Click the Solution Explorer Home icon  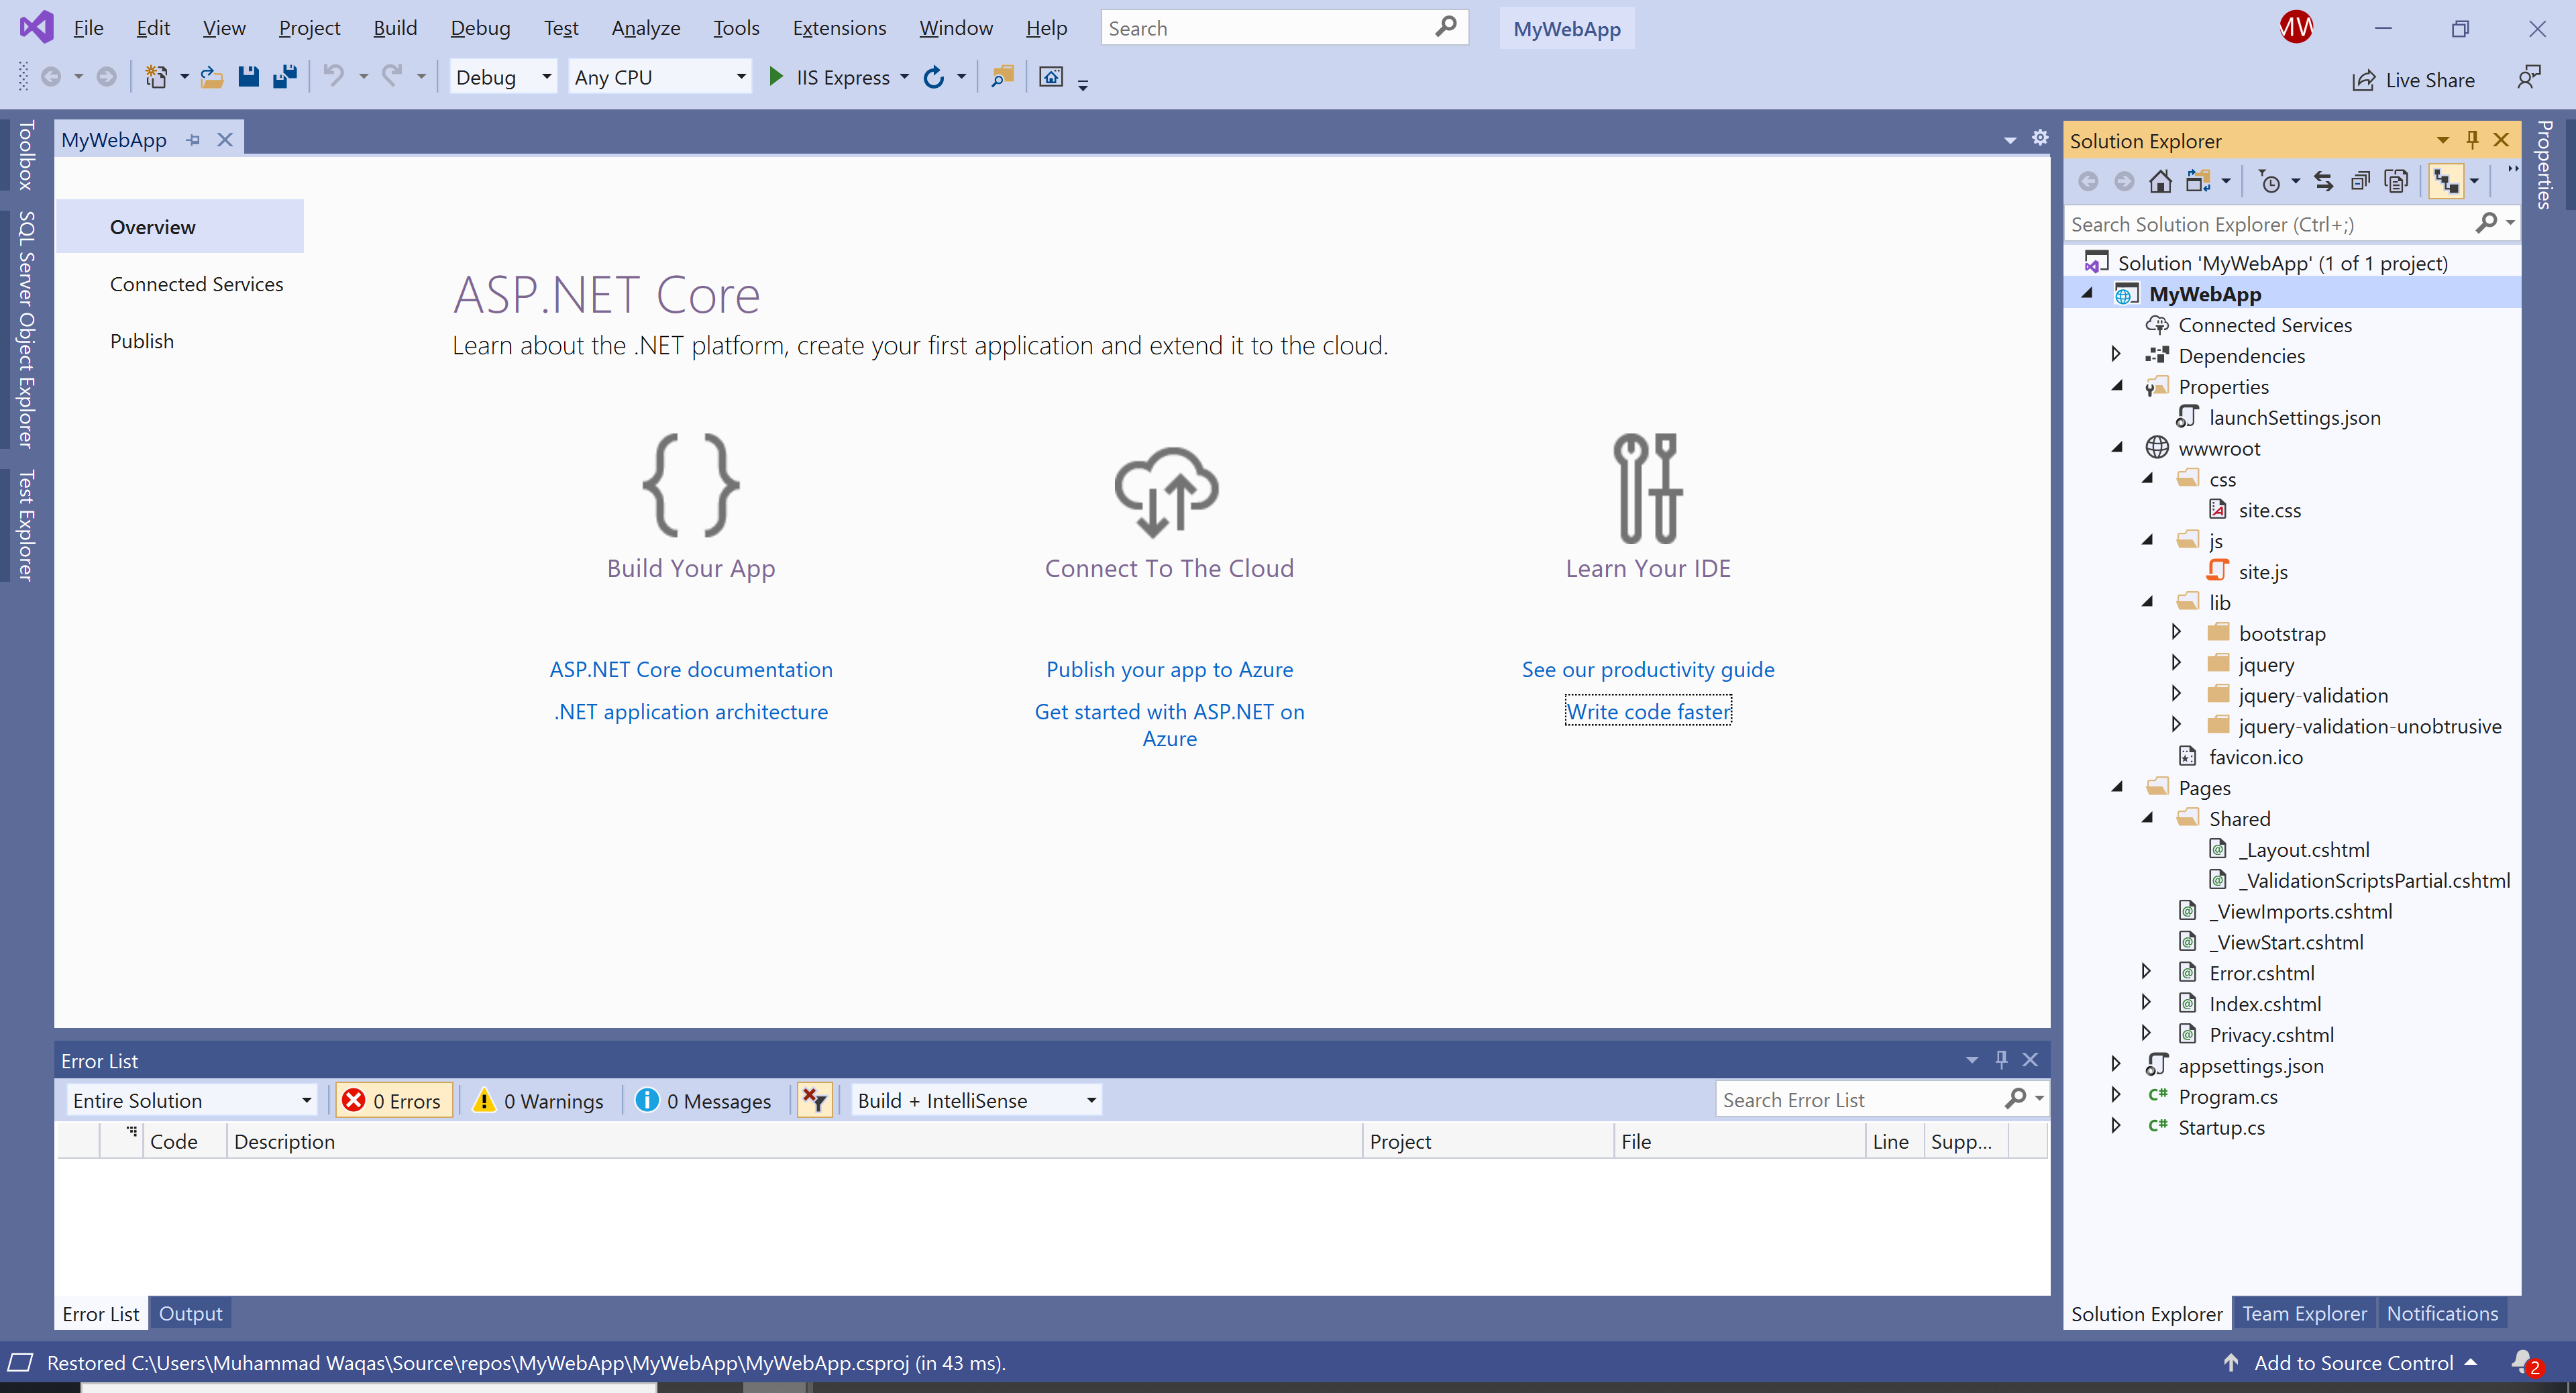(2160, 181)
